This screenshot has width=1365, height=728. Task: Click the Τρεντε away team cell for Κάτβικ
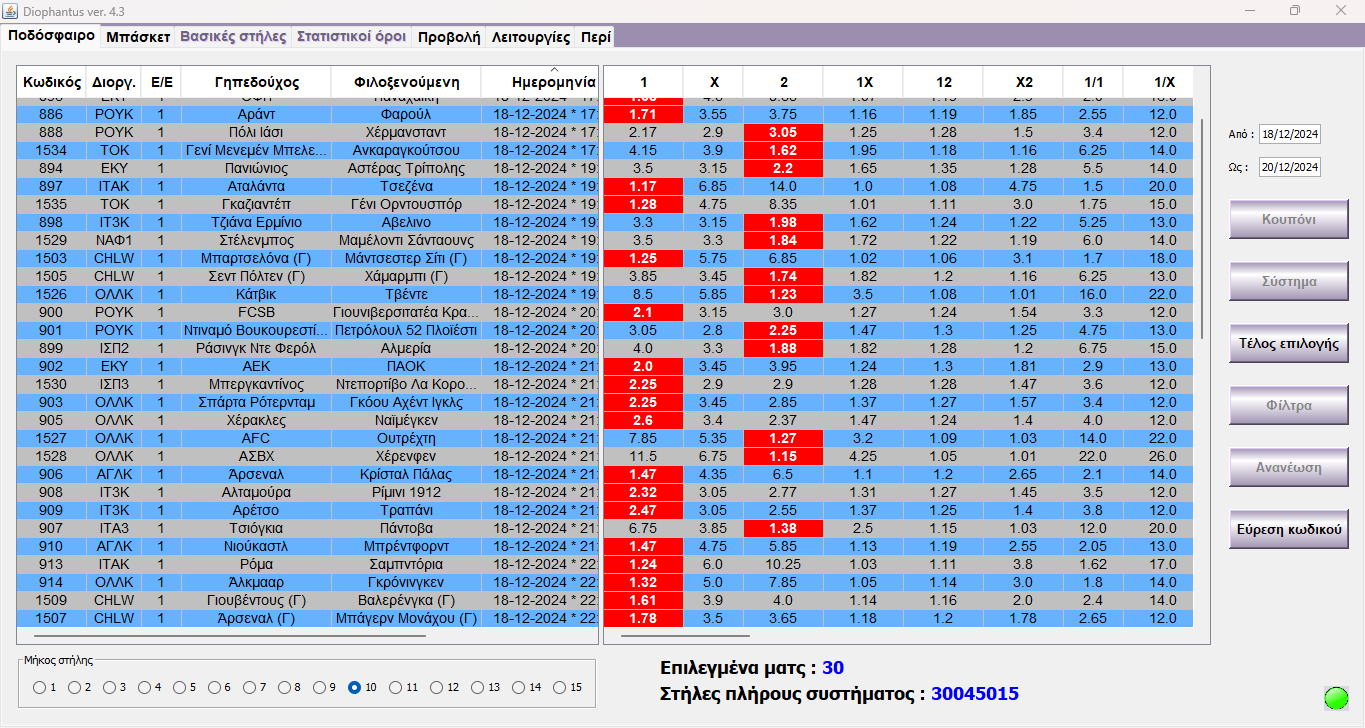[x=406, y=294]
